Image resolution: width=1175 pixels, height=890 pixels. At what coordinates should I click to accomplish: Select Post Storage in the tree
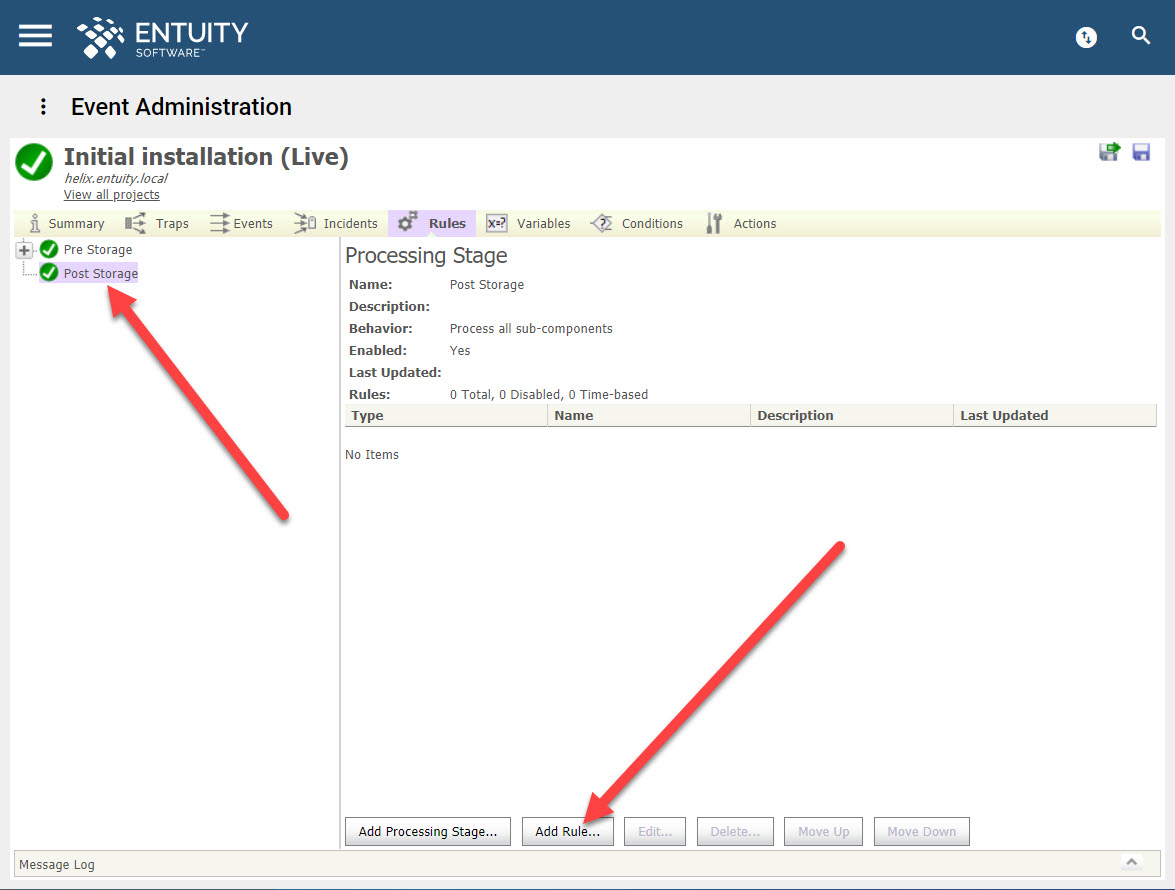coord(100,272)
